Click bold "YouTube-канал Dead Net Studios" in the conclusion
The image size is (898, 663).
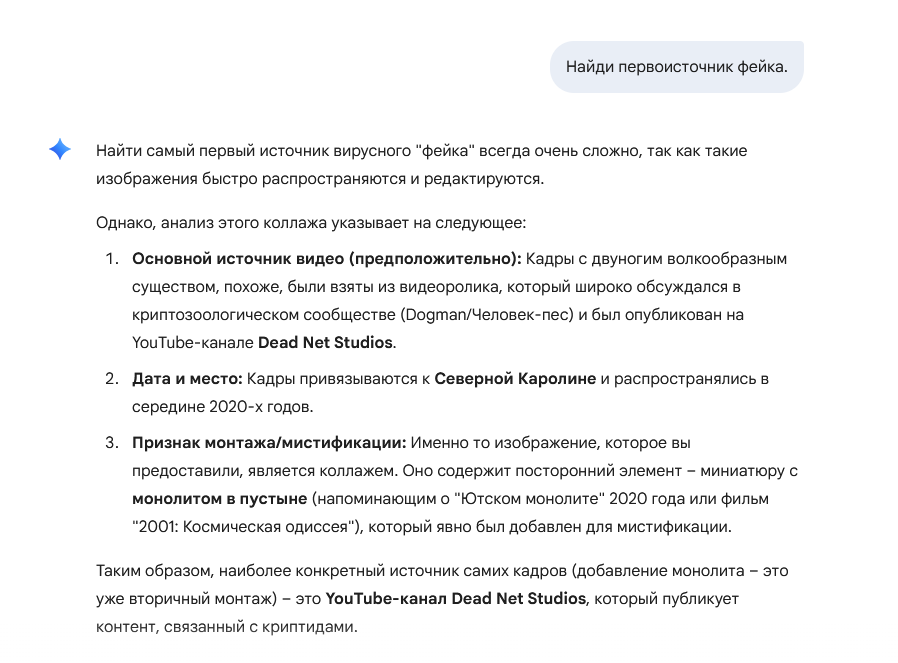[455, 600]
